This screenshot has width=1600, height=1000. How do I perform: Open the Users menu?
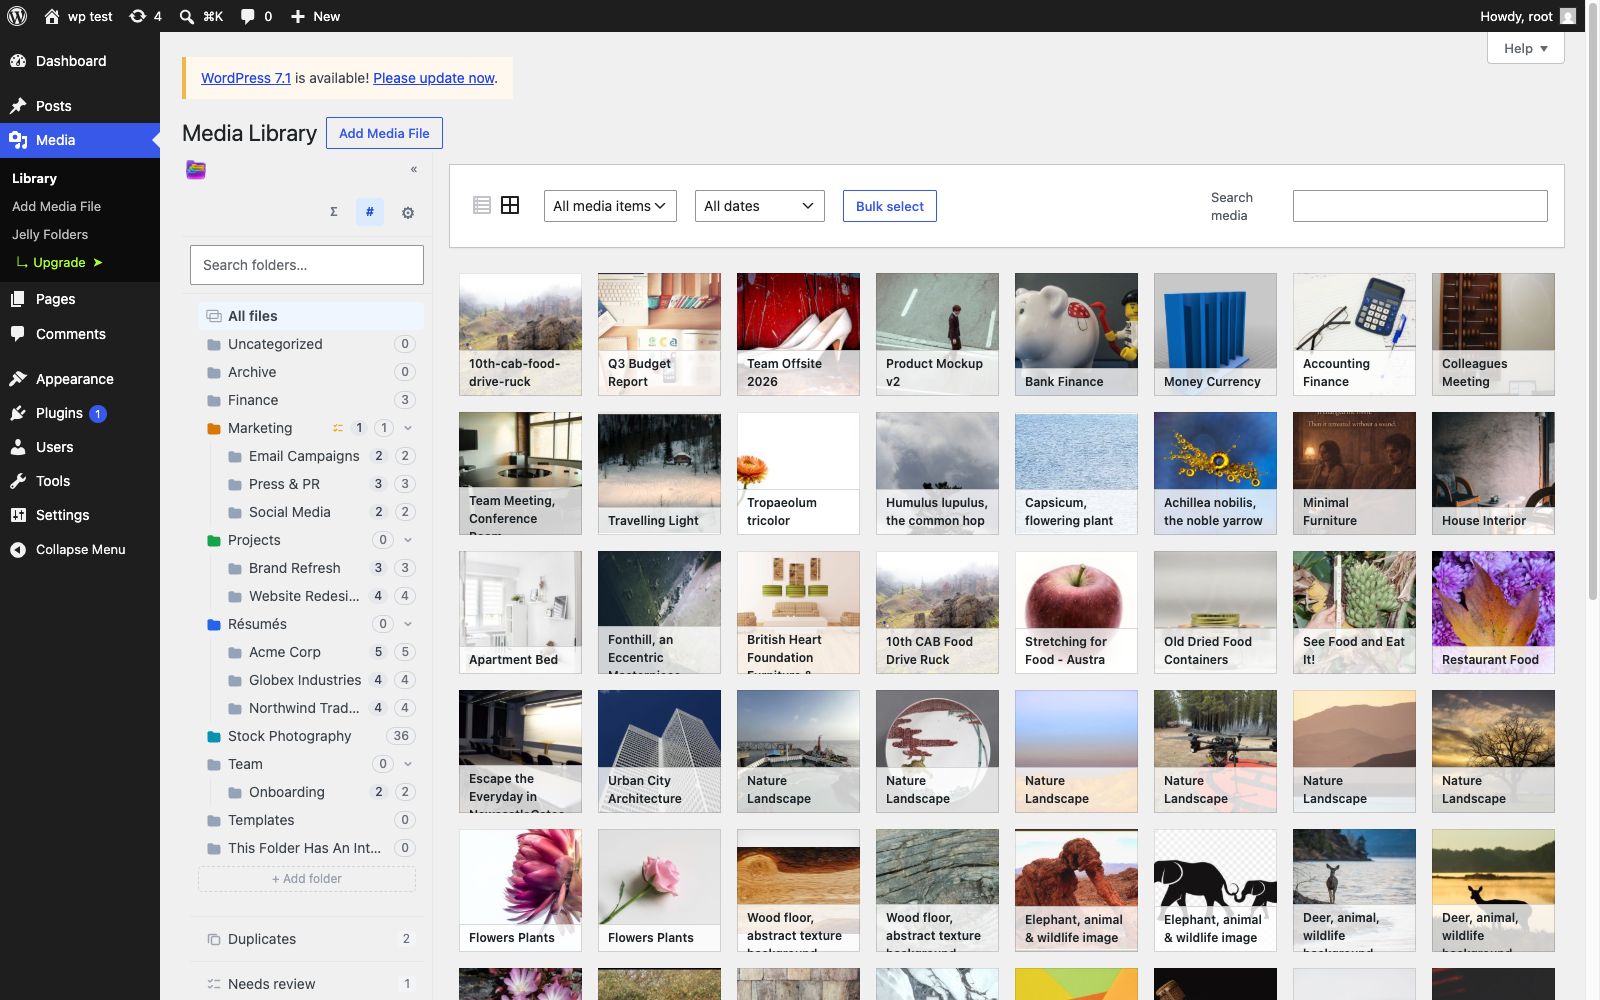click(80, 447)
